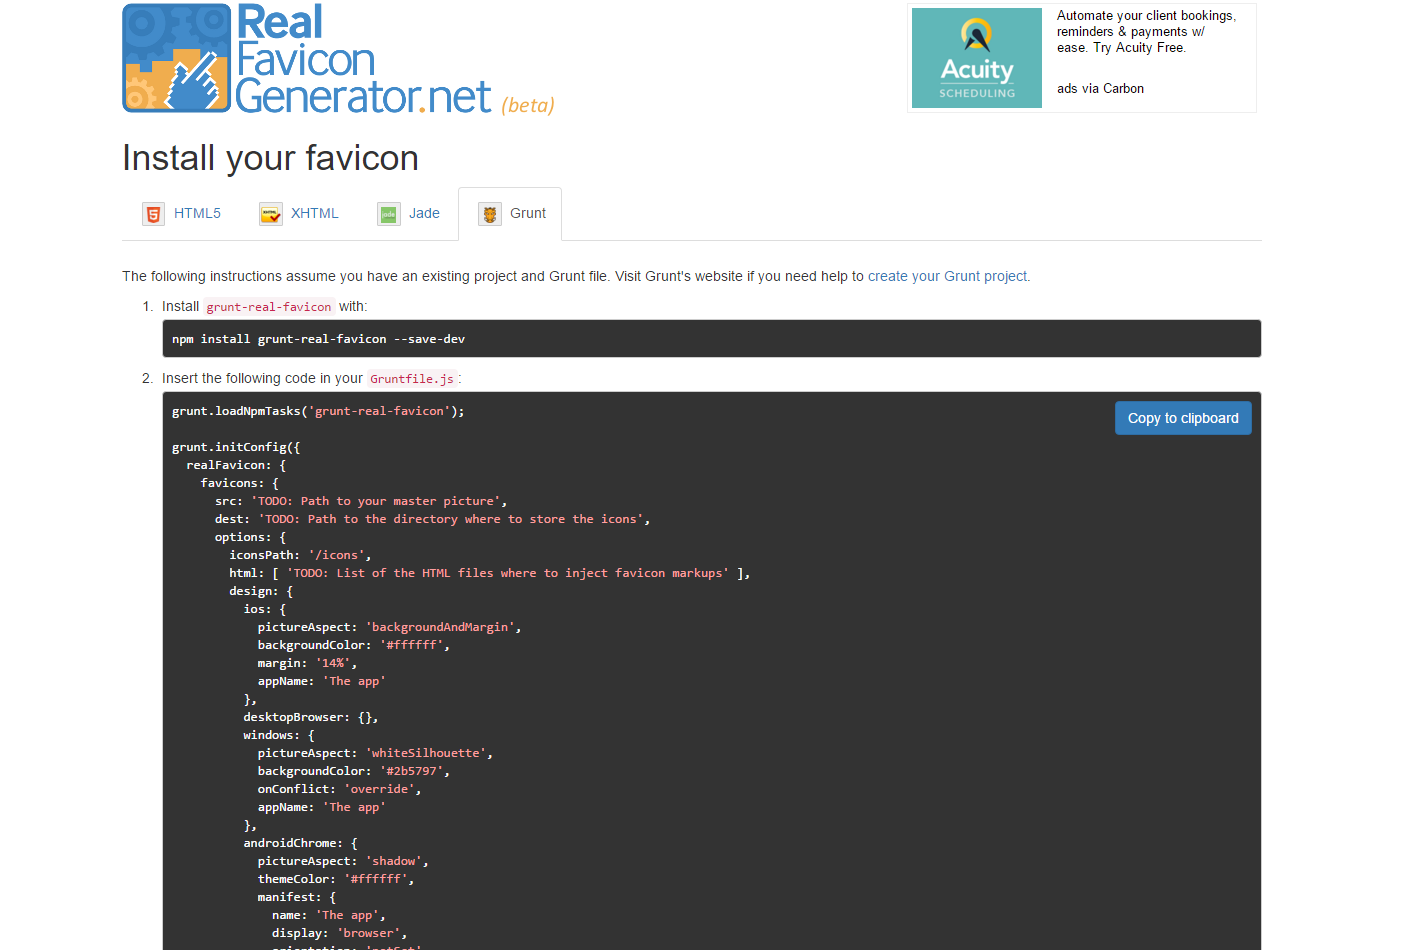Screen dimensions: 1422x950
Task: Click the 'dest:' directory code line
Action: pos(432,519)
